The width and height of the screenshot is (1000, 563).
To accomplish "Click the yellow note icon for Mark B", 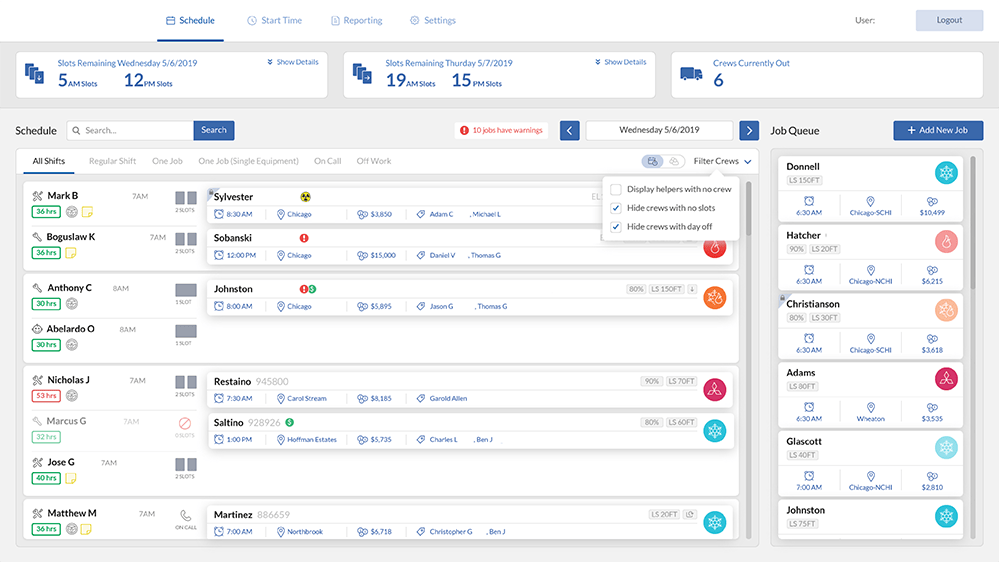I will [87, 212].
